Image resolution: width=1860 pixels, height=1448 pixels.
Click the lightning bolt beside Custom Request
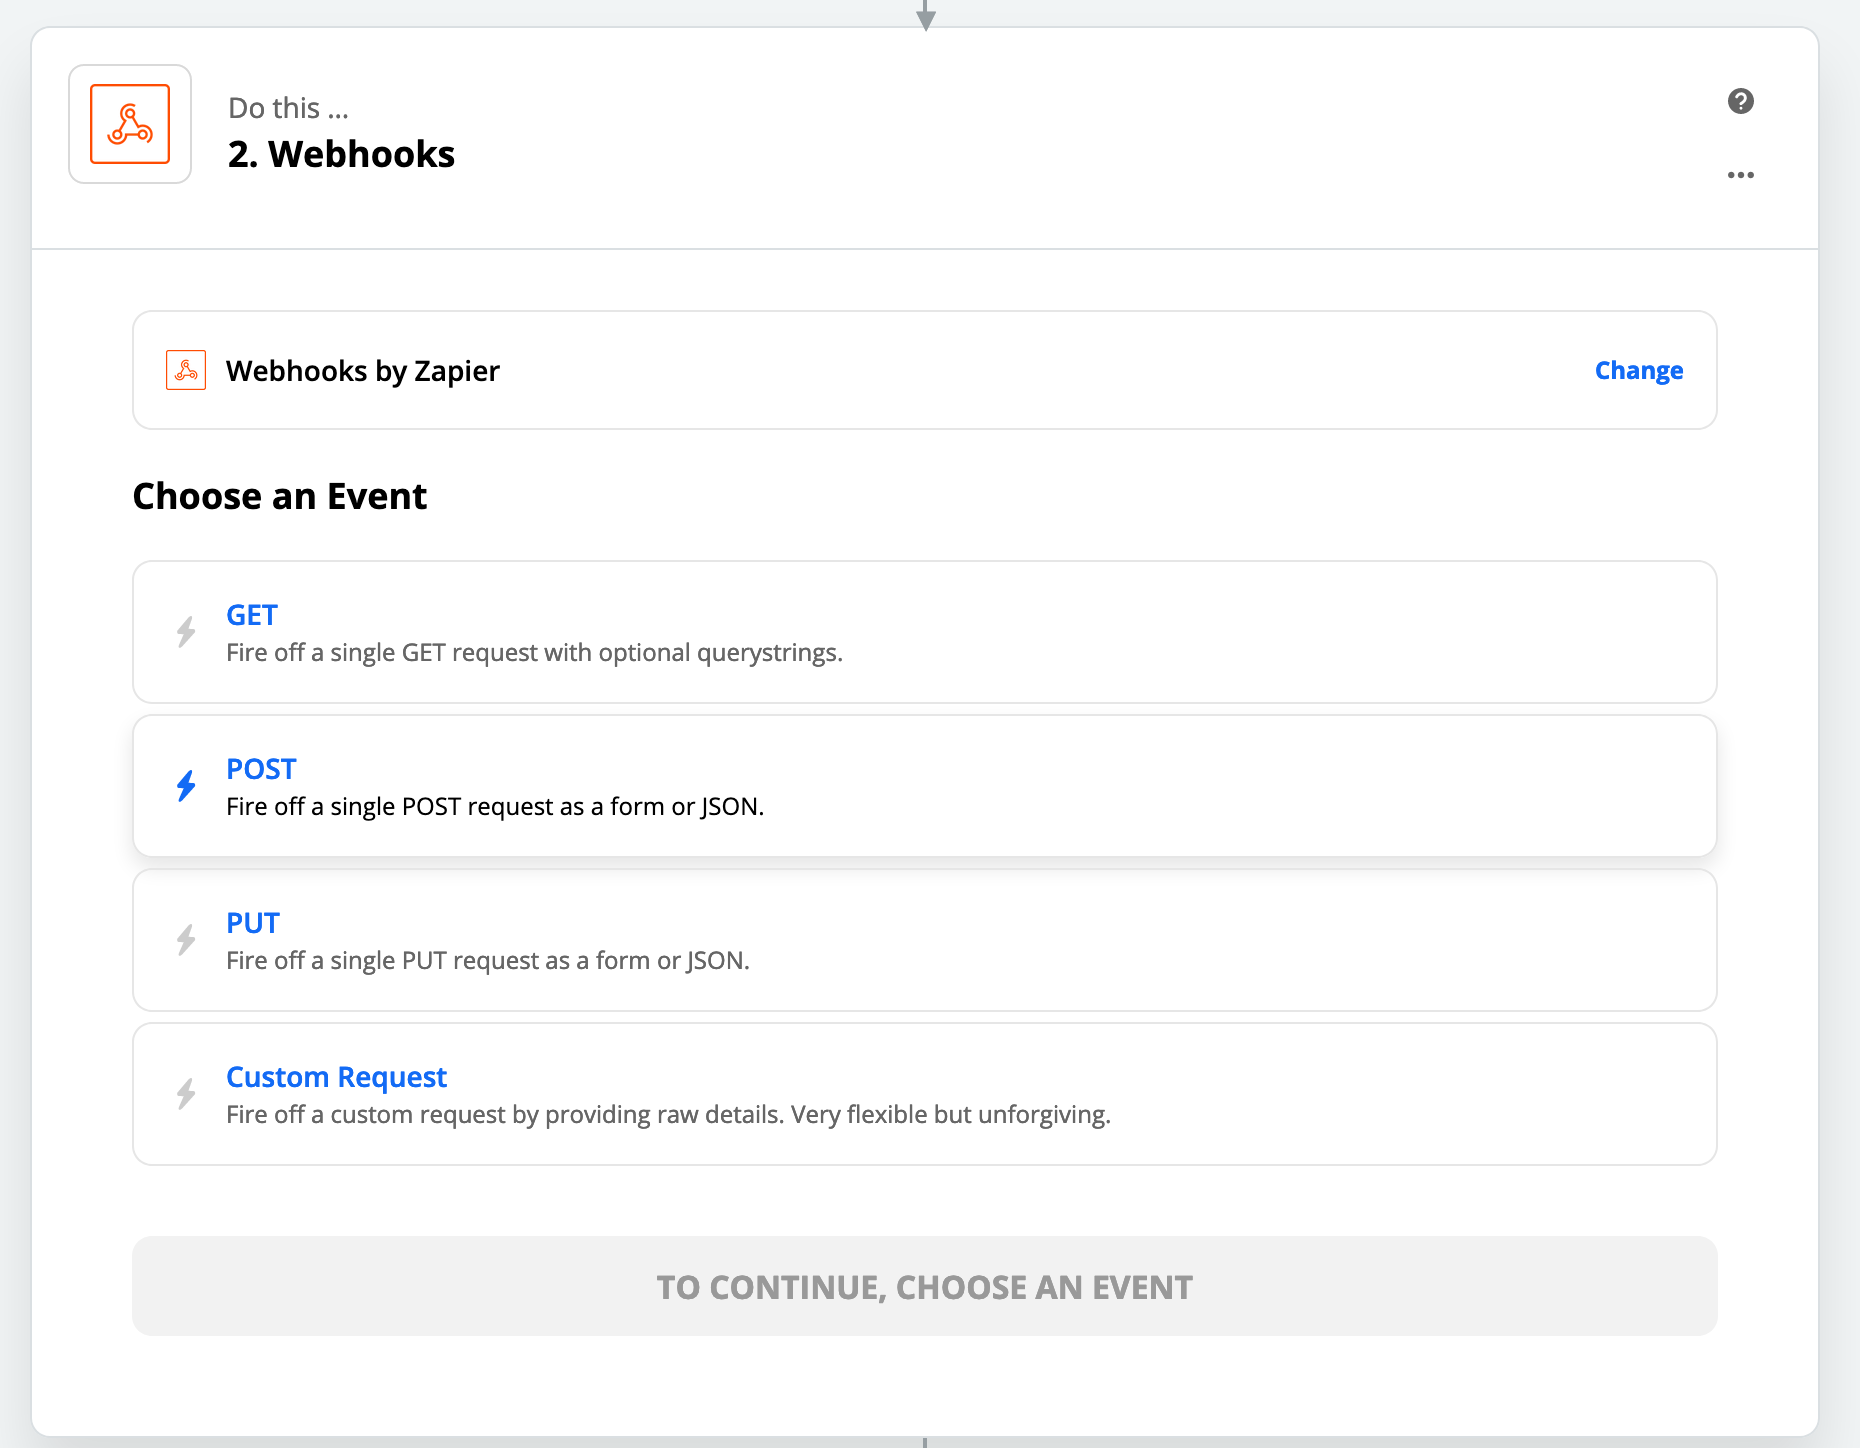point(186,1094)
